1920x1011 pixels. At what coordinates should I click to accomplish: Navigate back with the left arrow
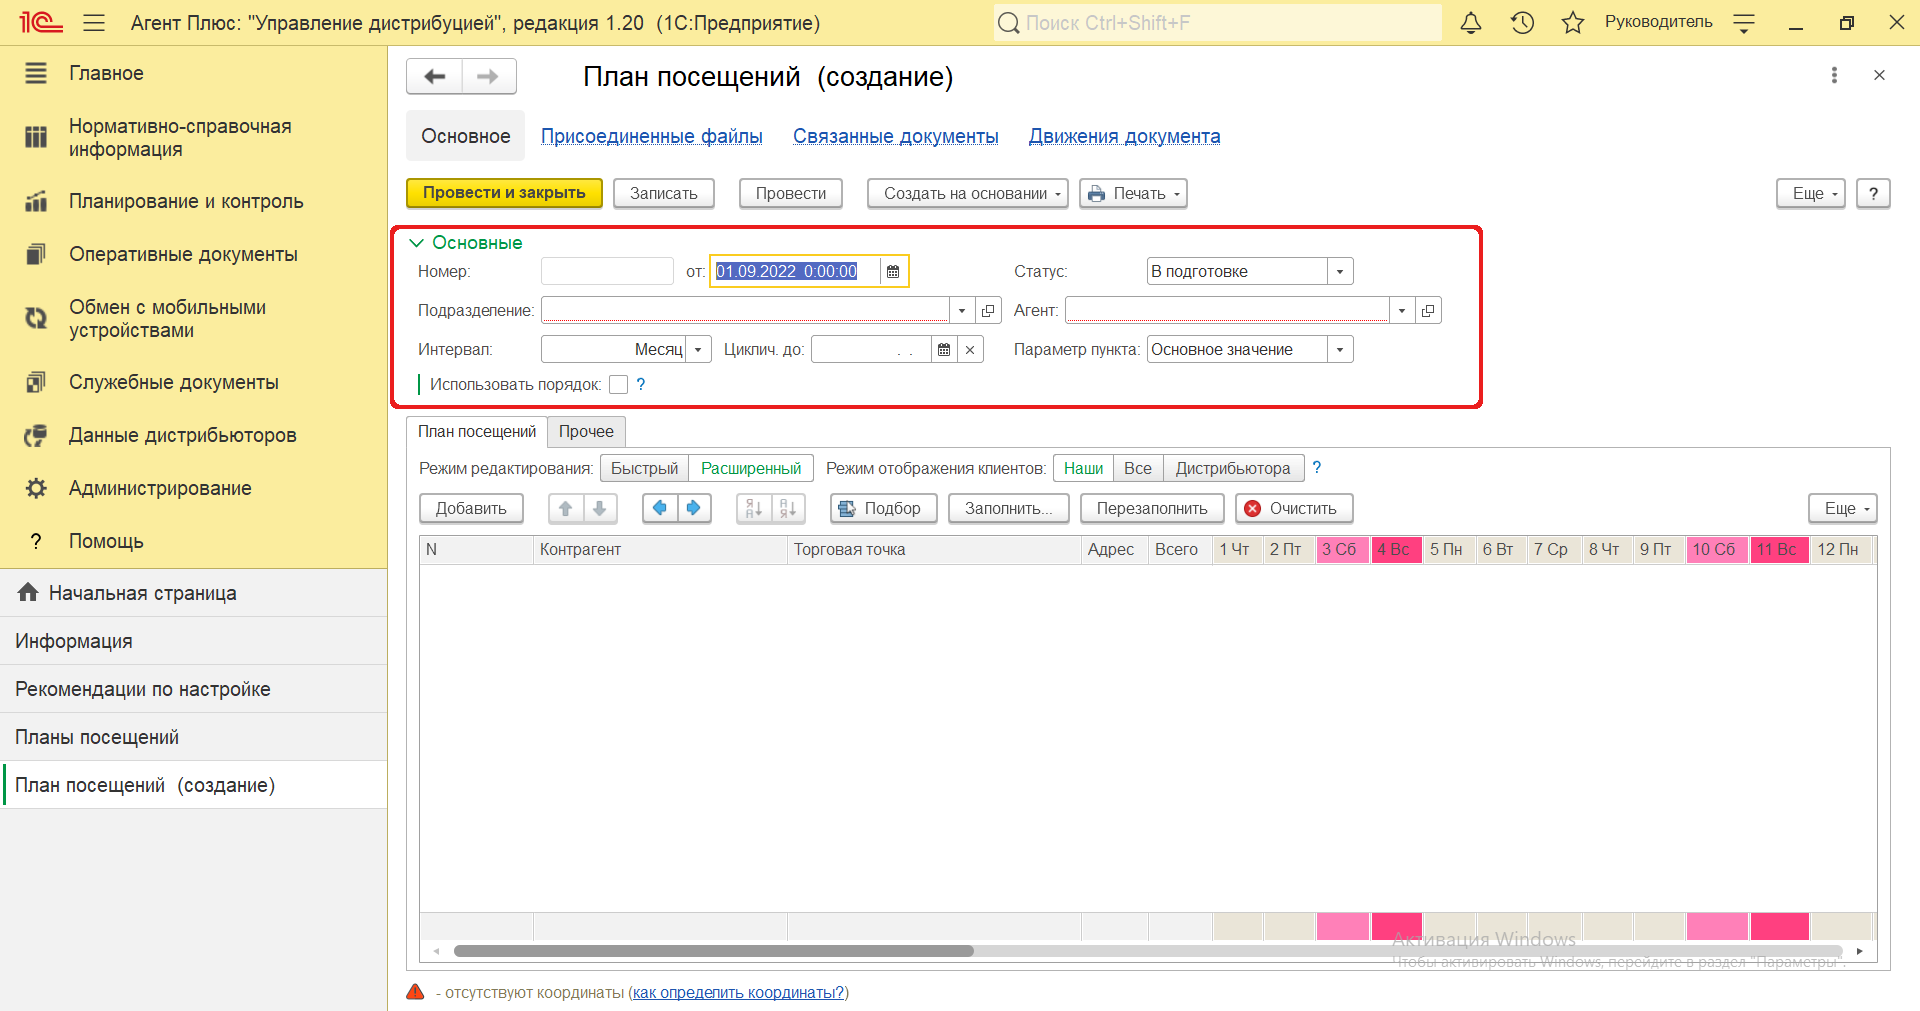pyautogui.click(x=434, y=76)
